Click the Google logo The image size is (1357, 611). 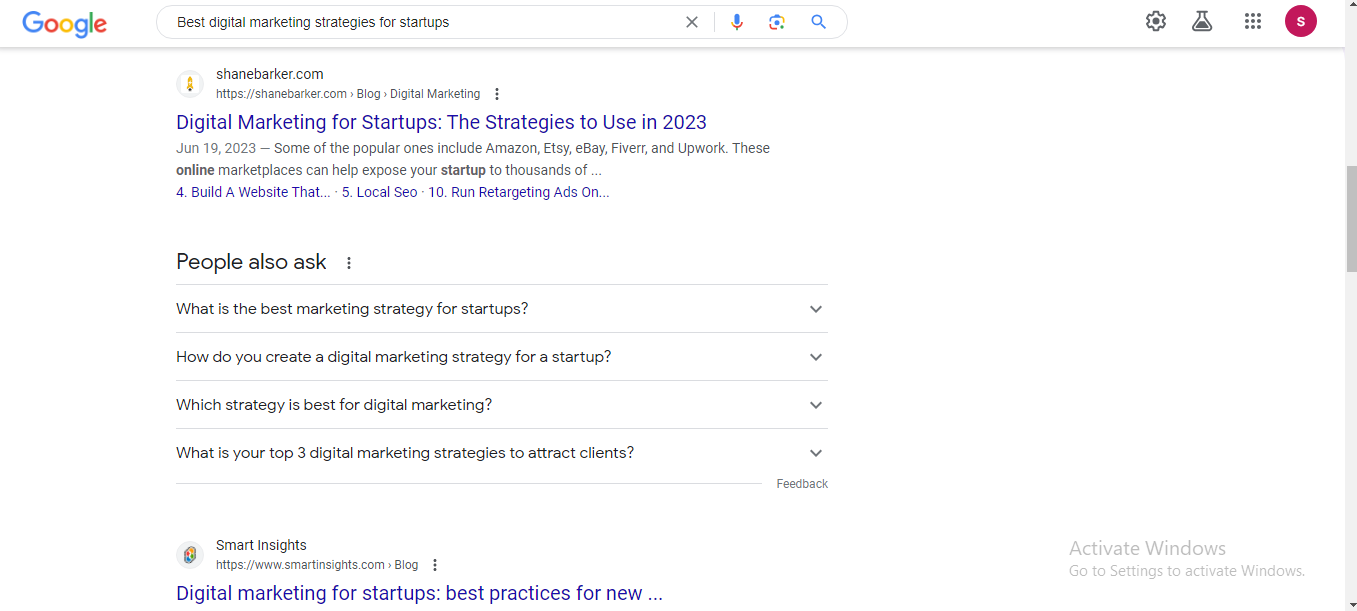pos(64,23)
